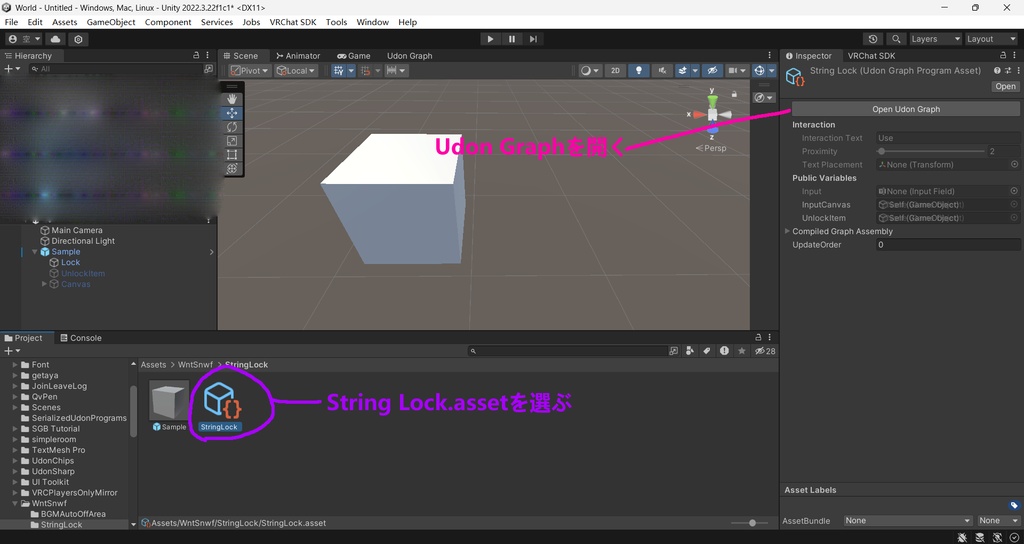Toggle scene visibility of hidden objects
Screen dimensions: 1024x544
[x=712, y=71]
